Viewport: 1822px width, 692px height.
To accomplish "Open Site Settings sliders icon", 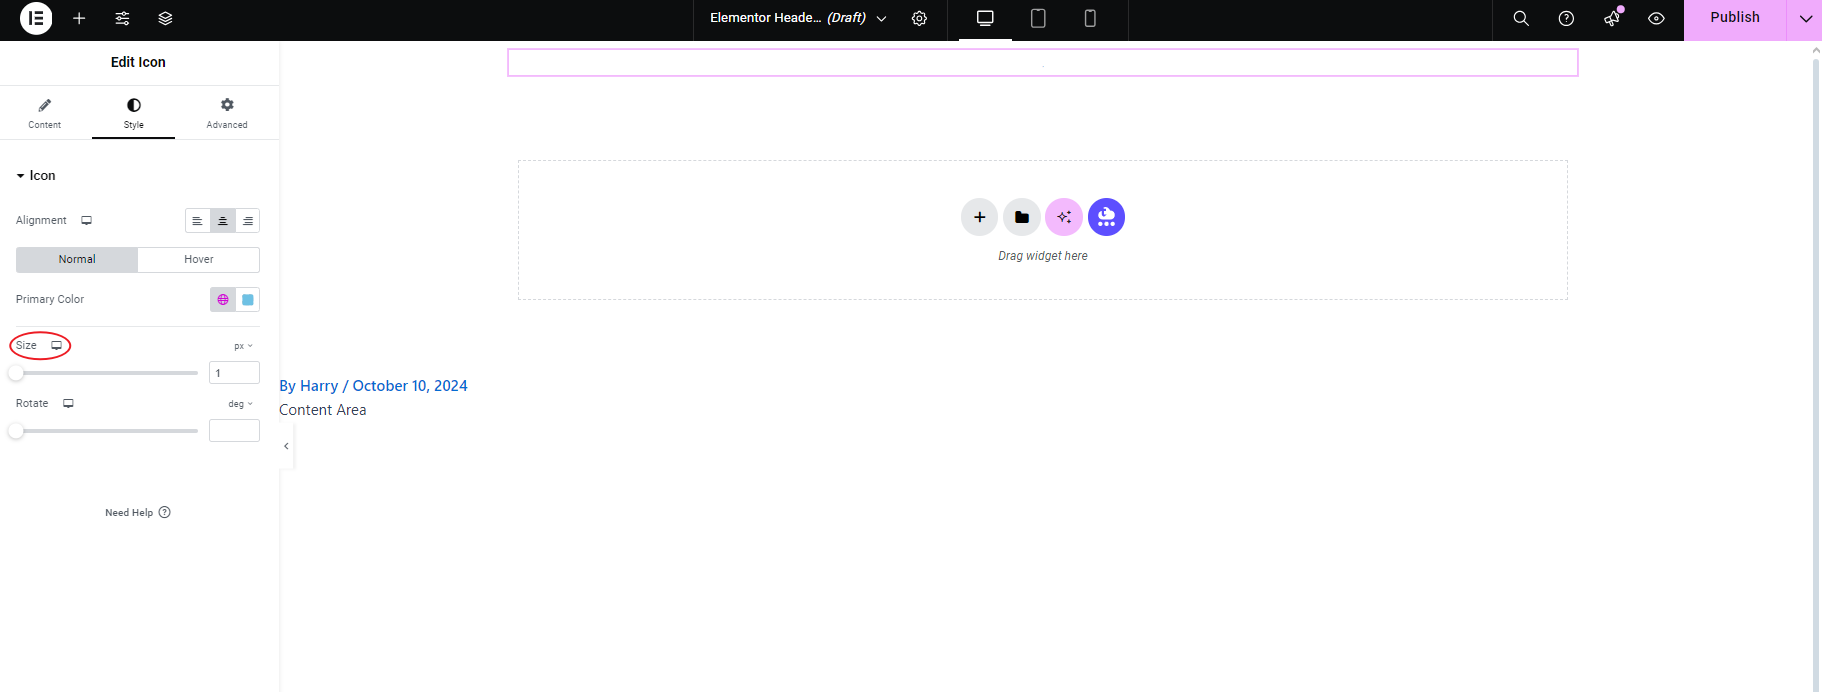I will pyautogui.click(x=122, y=19).
